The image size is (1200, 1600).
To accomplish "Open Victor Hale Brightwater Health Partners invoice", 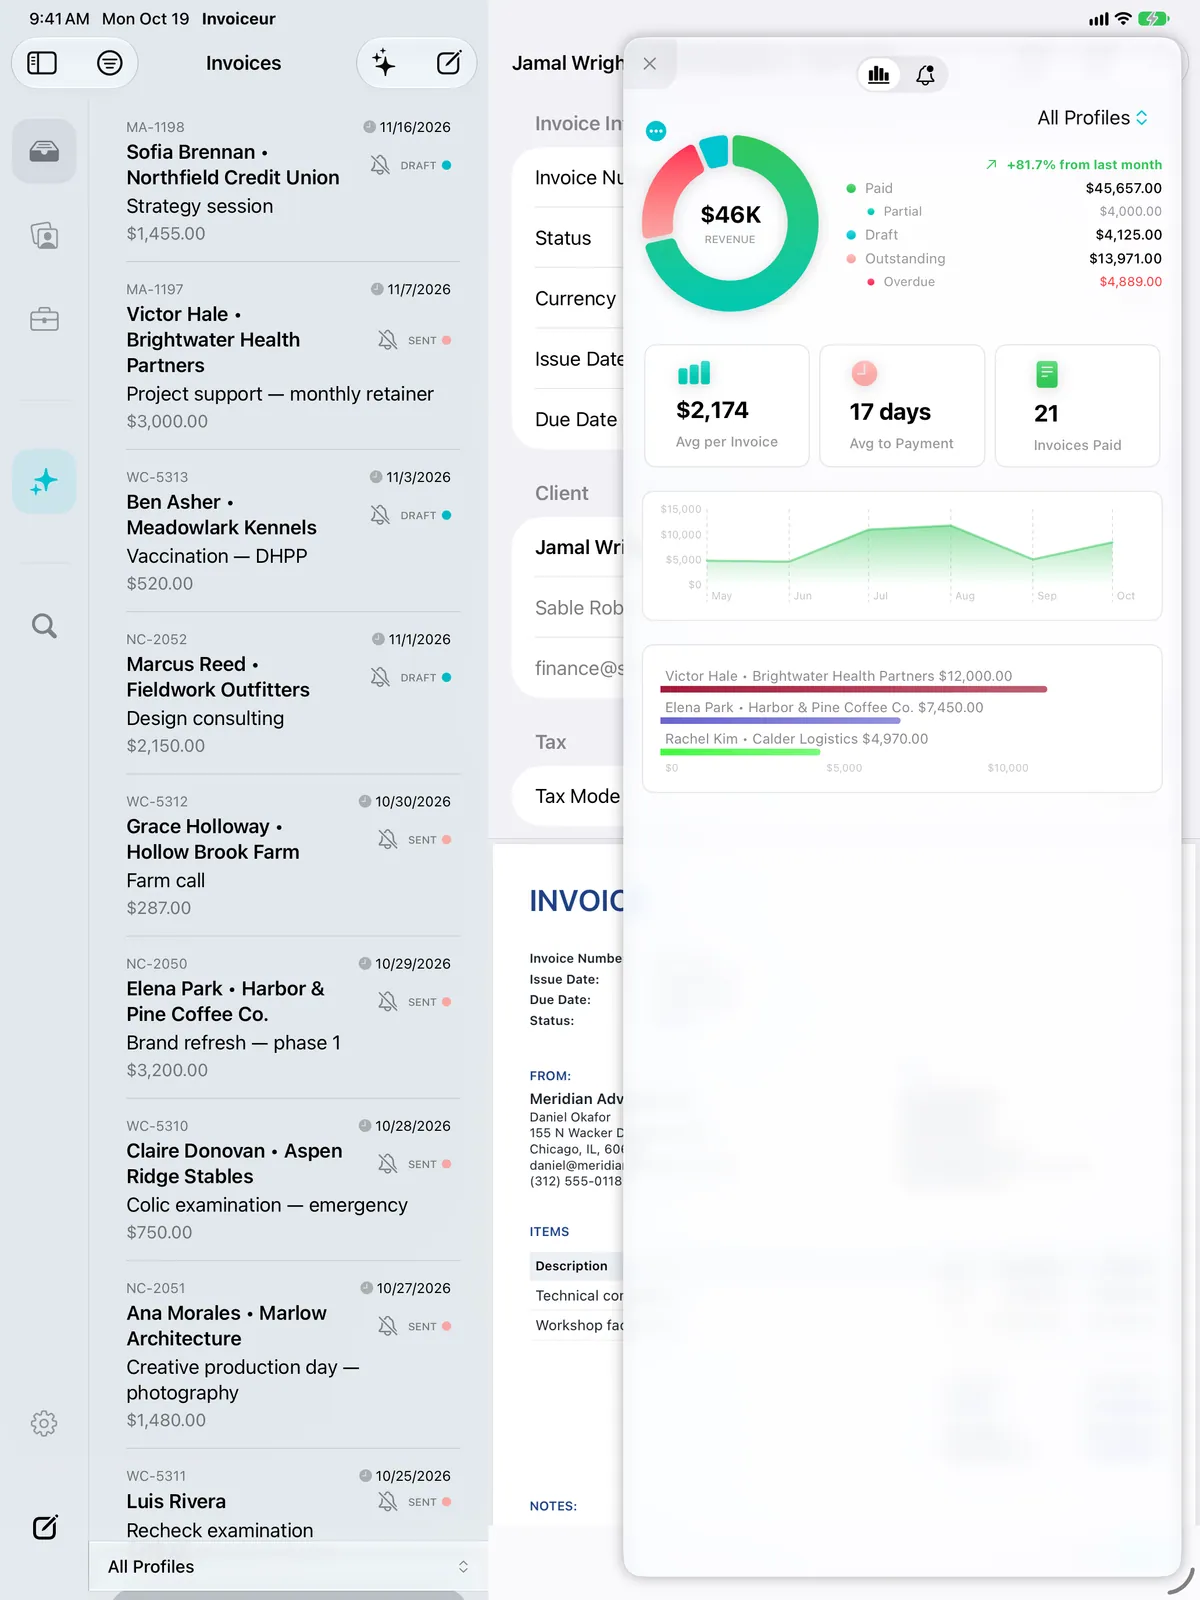I will coord(289,356).
